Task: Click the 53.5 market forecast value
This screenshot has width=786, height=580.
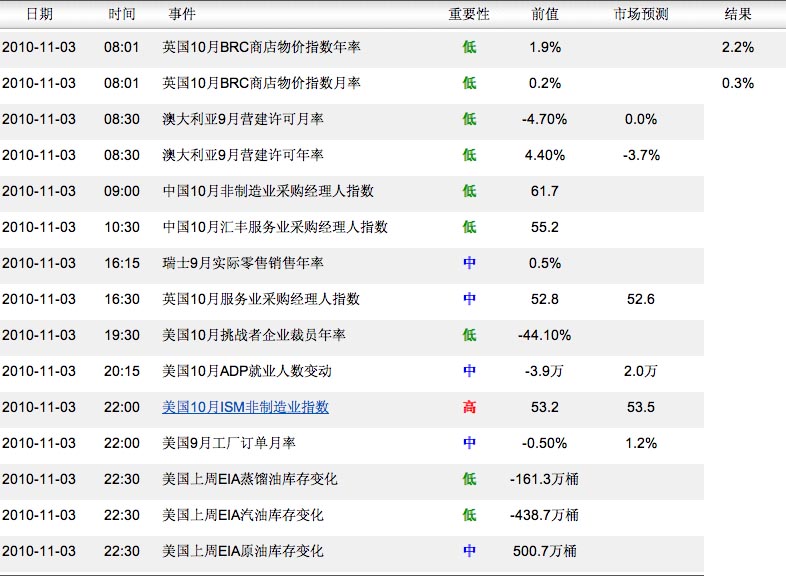Action: click(640, 407)
